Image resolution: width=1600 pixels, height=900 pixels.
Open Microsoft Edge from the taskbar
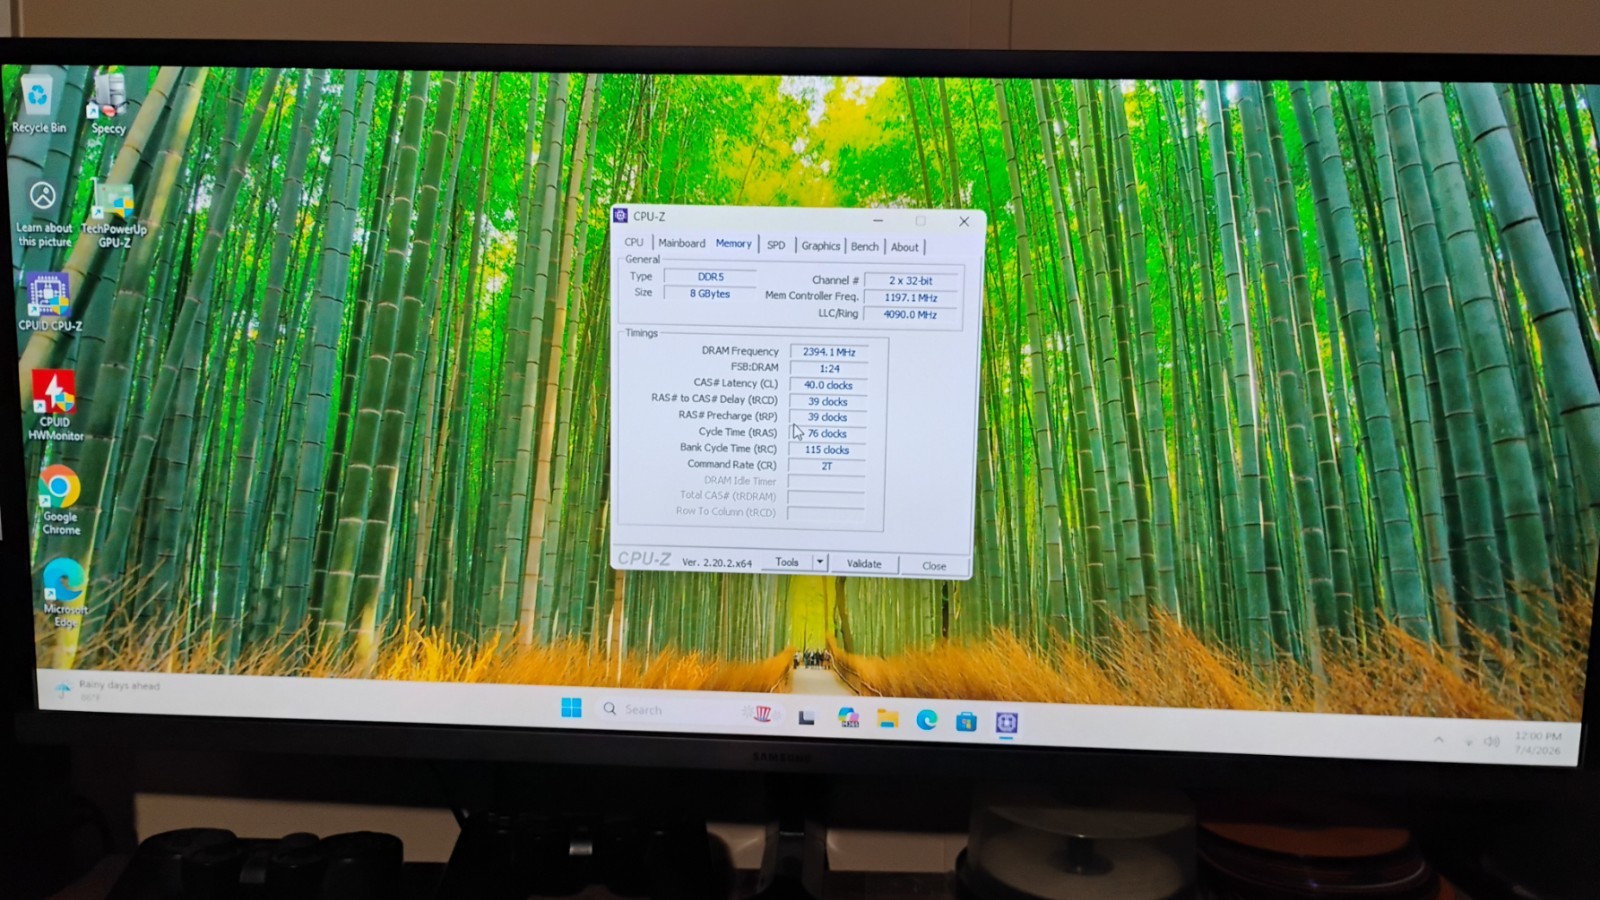(x=926, y=720)
